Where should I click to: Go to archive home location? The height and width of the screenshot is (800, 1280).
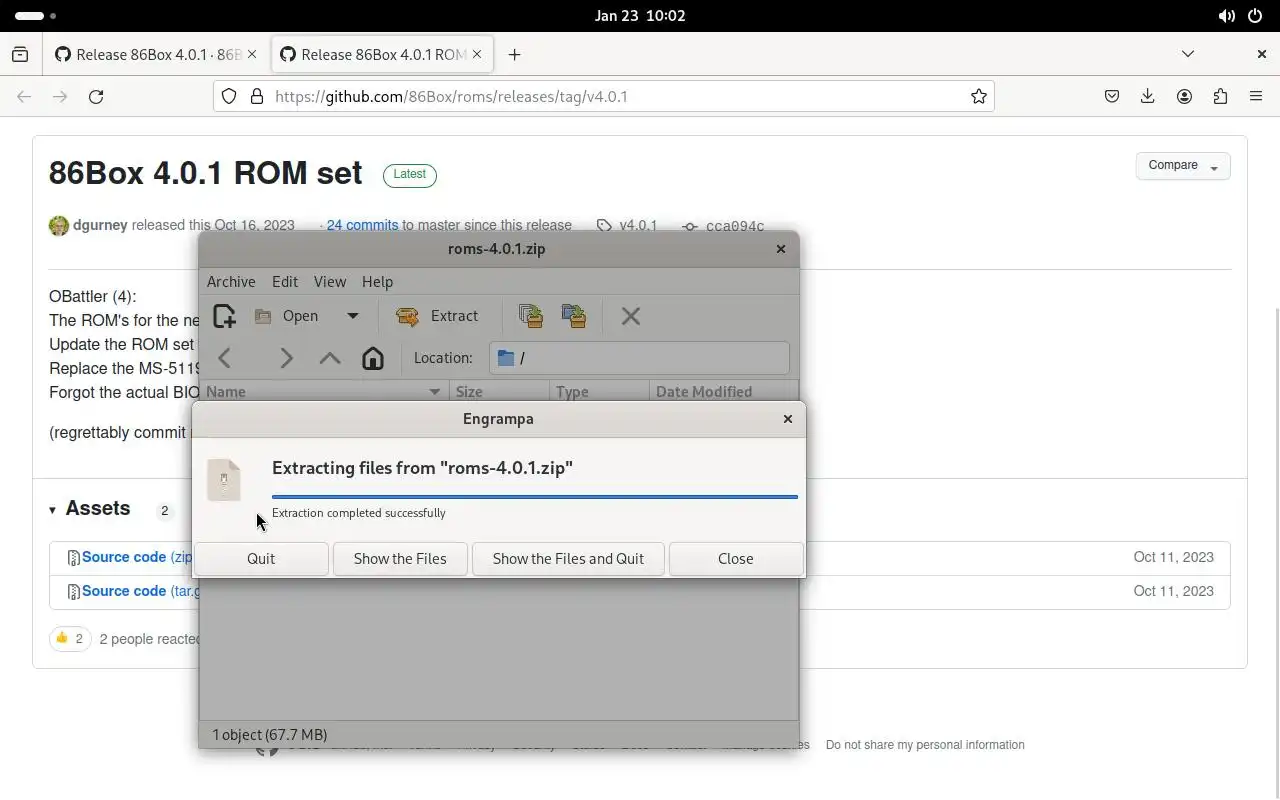point(373,358)
